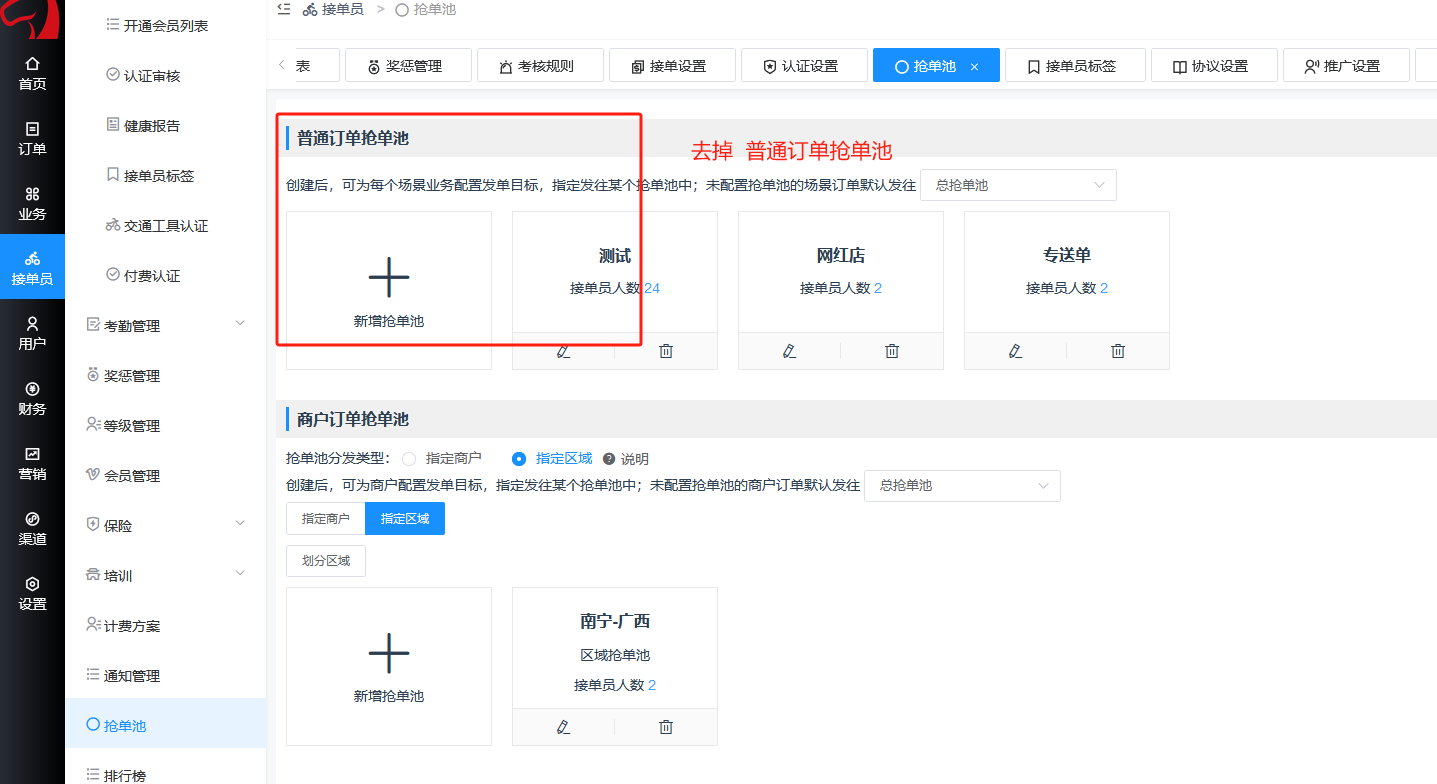Open the 设置 section
The height and width of the screenshot is (784, 1437).
(x=32, y=593)
